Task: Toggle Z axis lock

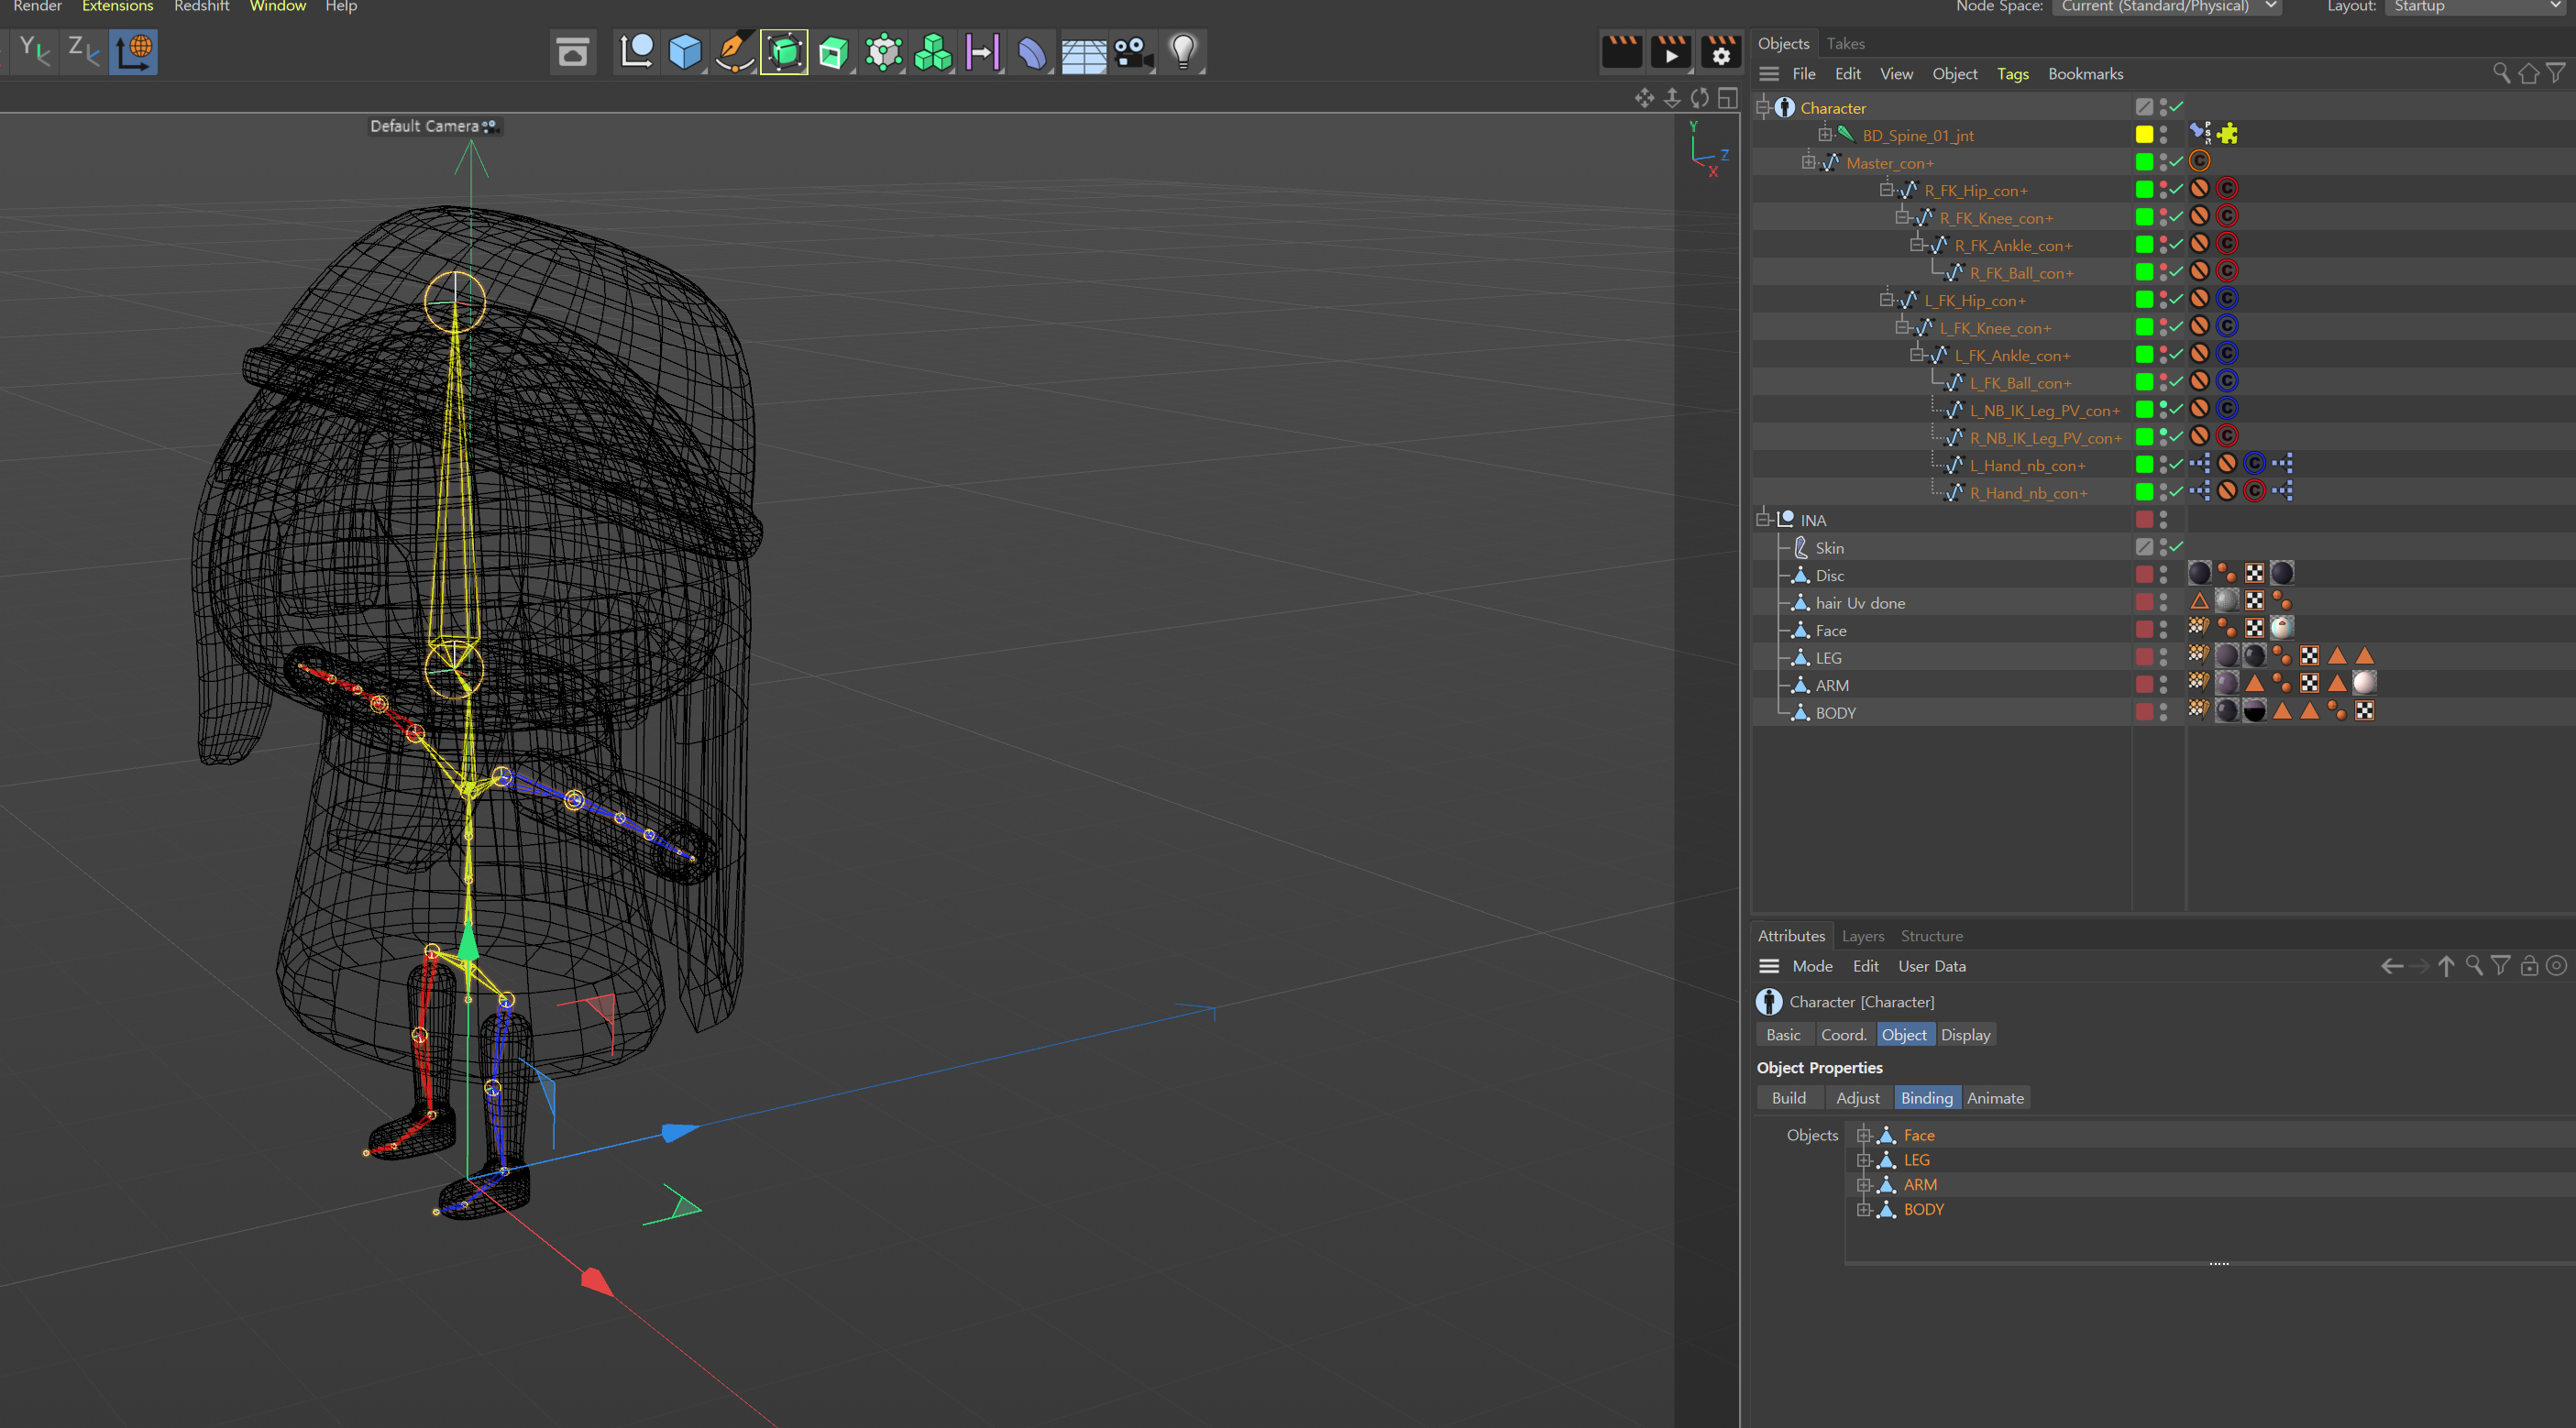Action: (x=84, y=52)
